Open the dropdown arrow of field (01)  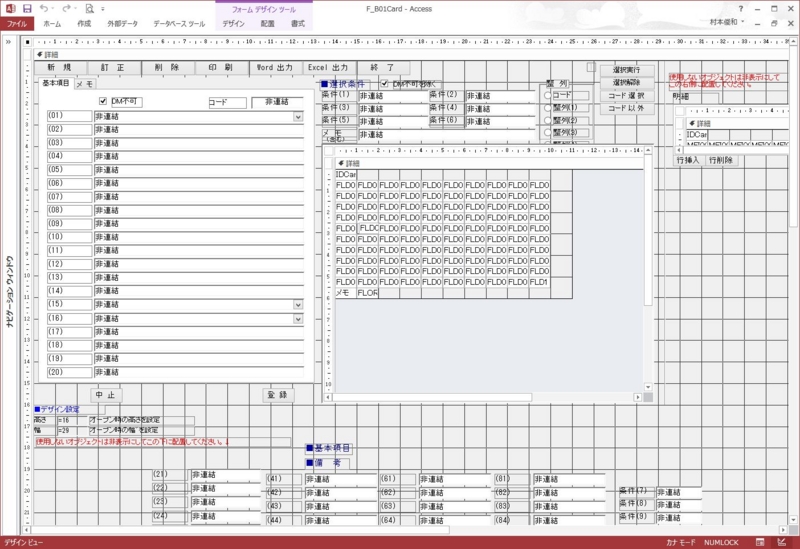pos(298,117)
